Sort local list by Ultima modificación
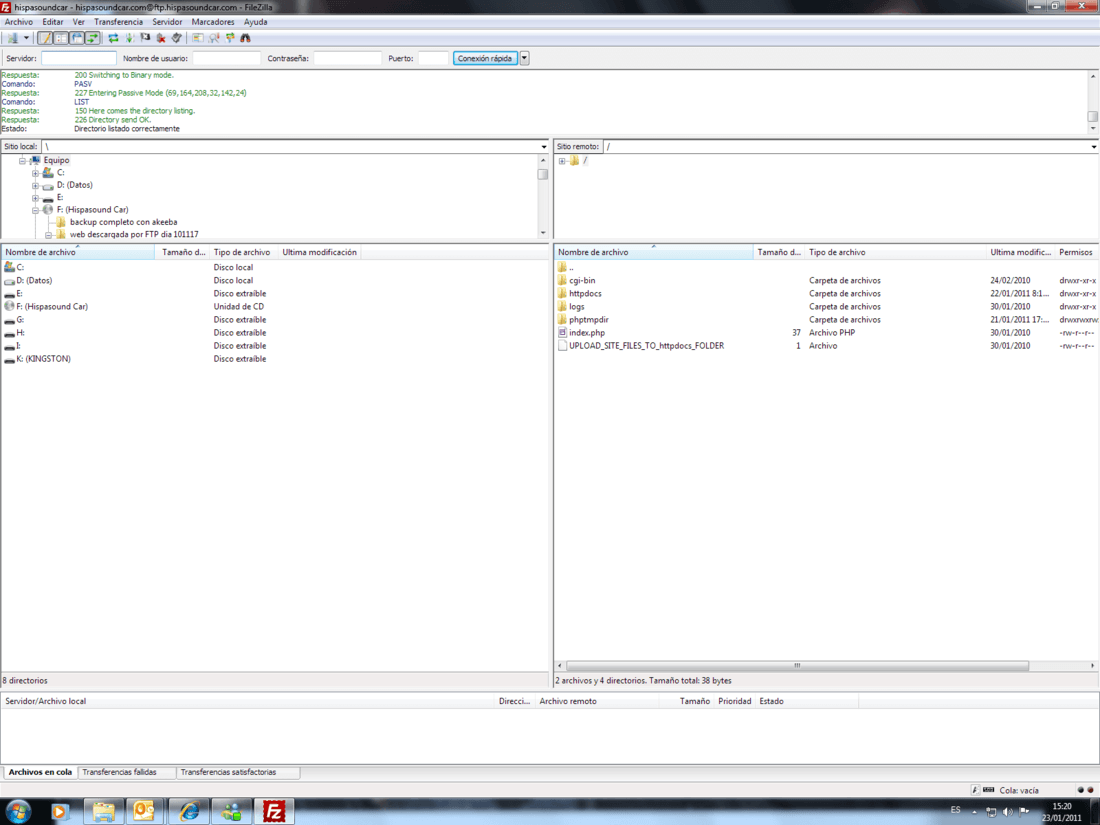The width and height of the screenshot is (1100, 825). [x=319, y=252]
